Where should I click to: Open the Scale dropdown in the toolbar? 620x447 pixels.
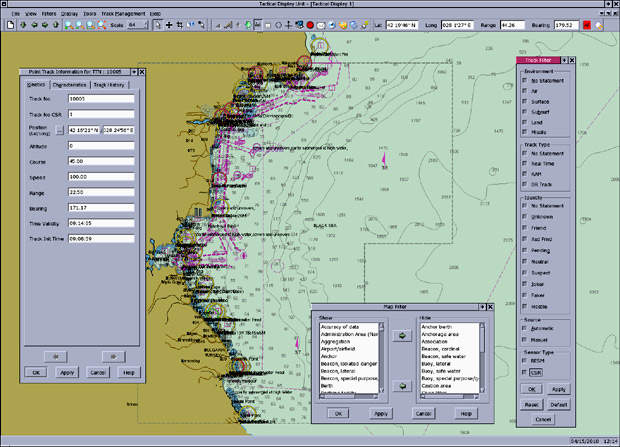147,23
